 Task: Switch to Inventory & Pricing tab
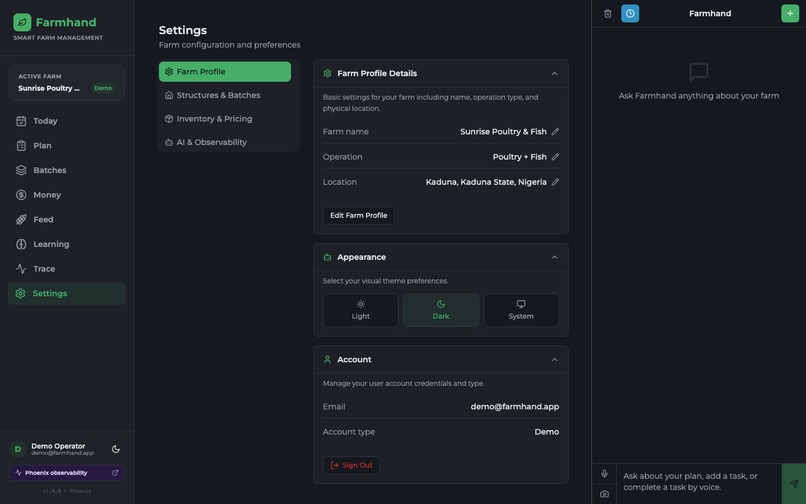[x=225, y=119]
